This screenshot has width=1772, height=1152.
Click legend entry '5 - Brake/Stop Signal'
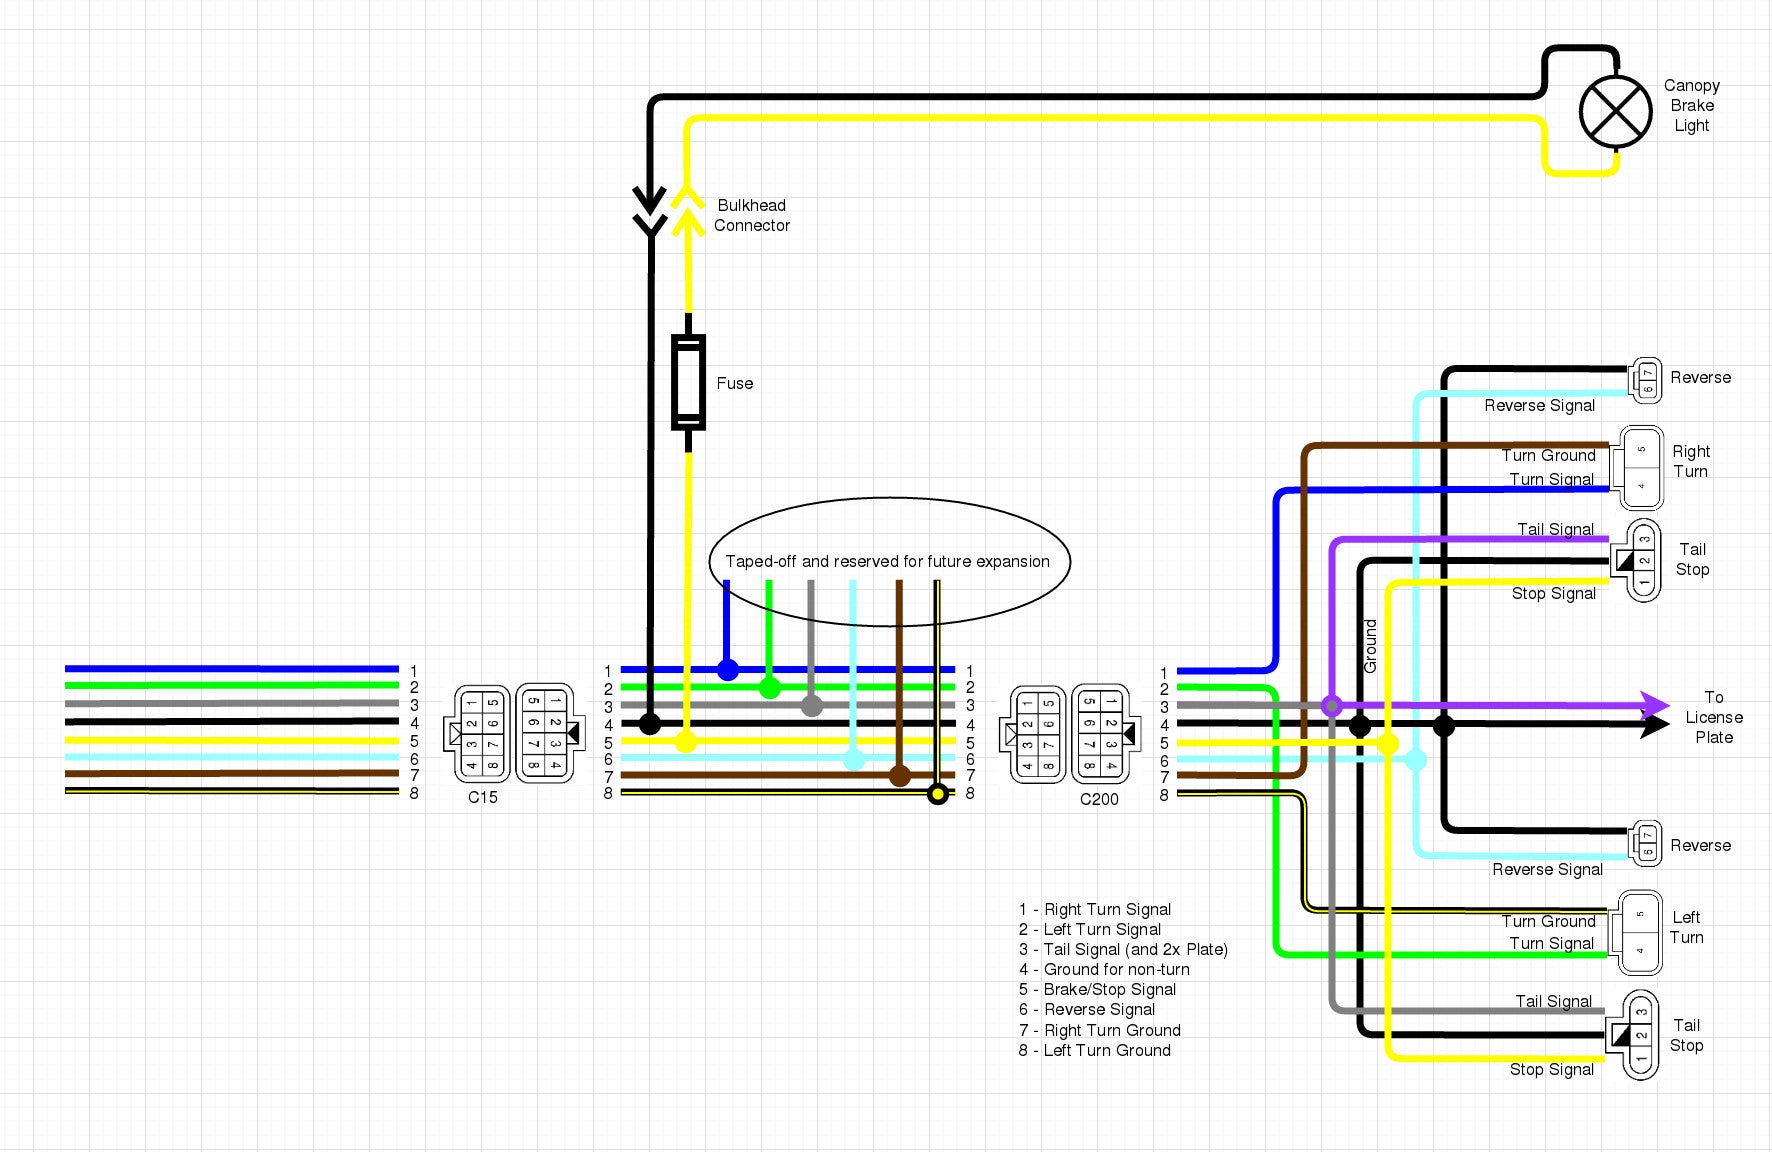(1097, 989)
